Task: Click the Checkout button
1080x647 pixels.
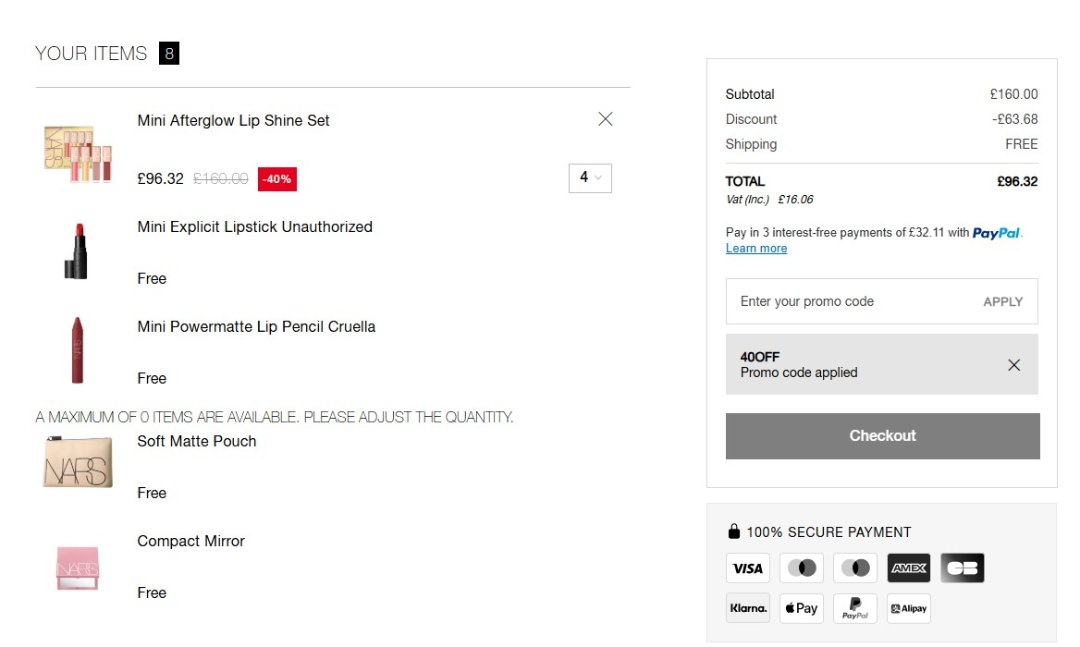Action: tap(882, 436)
